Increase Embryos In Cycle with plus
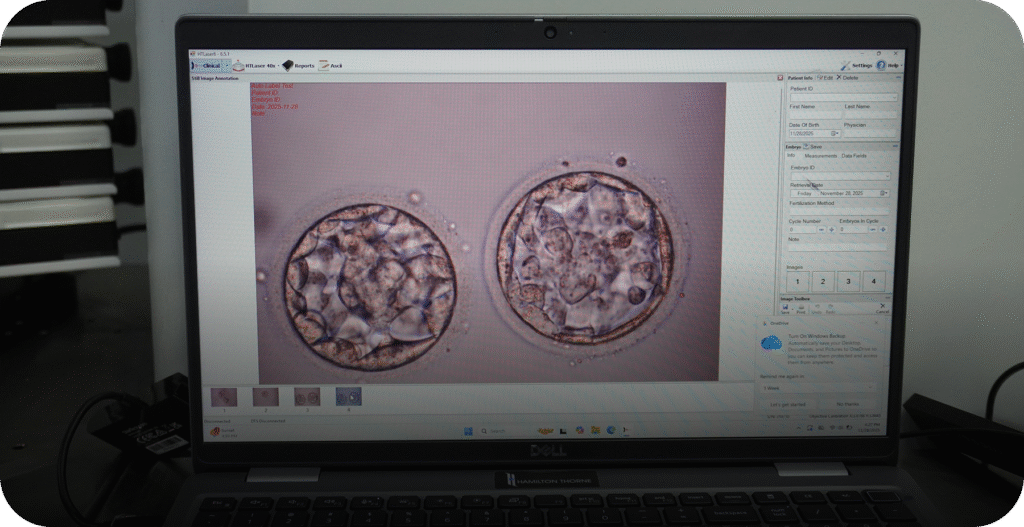Image resolution: width=1024 pixels, height=527 pixels. [x=883, y=230]
